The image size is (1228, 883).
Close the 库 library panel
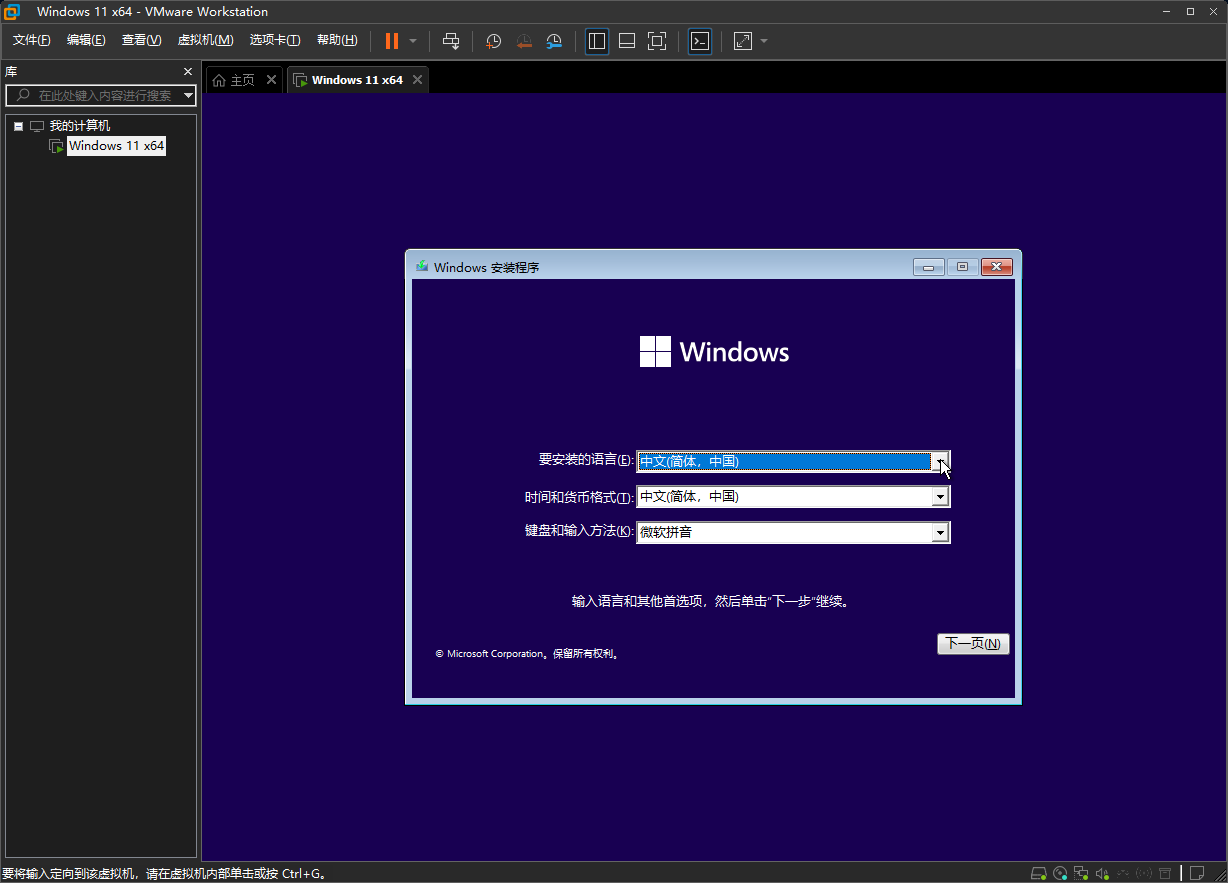188,72
